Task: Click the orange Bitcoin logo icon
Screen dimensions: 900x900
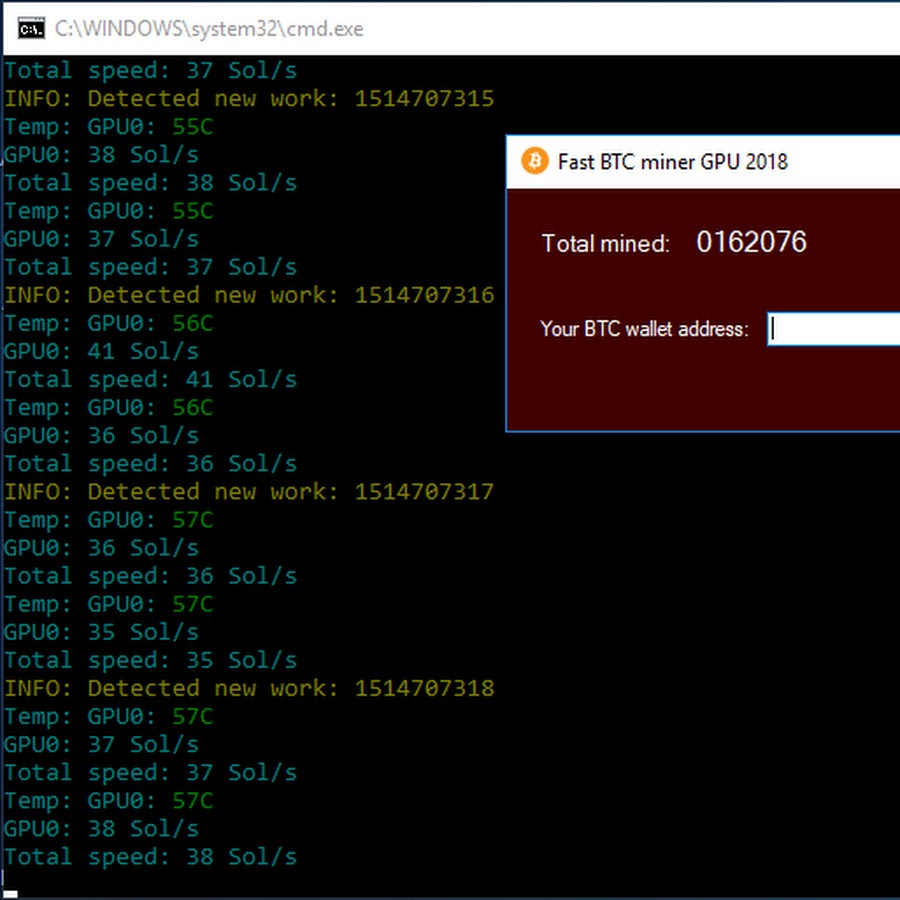Action: click(535, 160)
